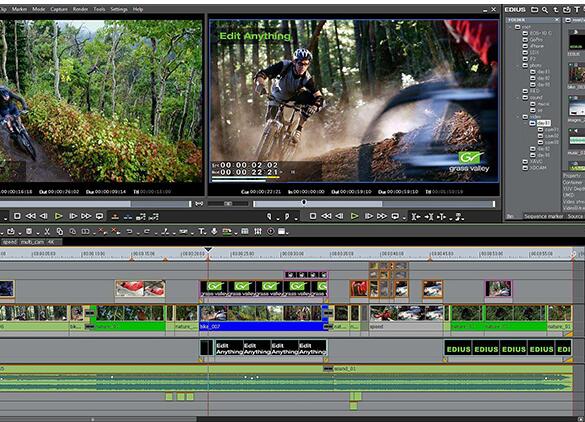Viewport: 585px width, 422px height.
Task: Click the export icon in recorder controls
Action: [x=459, y=216]
